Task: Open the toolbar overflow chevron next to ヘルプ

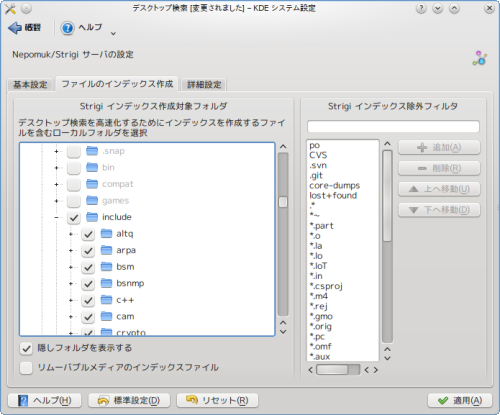Action: coord(113,33)
